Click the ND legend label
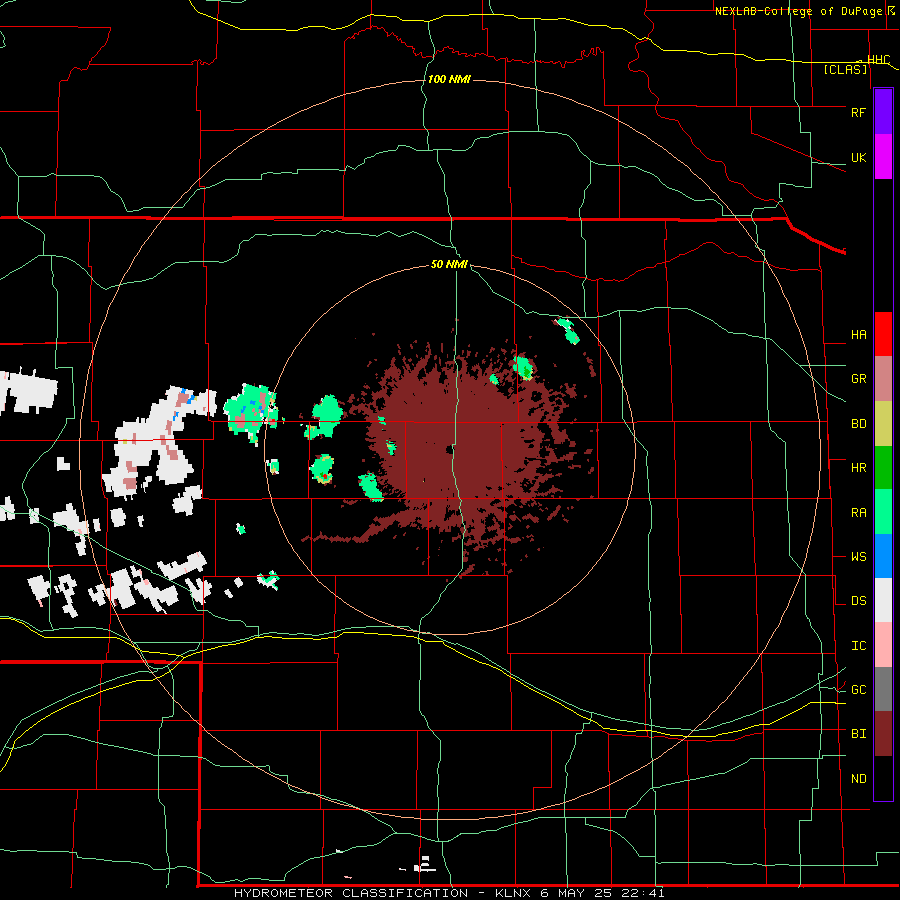This screenshot has width=900, height=900. tap(858, 779)
